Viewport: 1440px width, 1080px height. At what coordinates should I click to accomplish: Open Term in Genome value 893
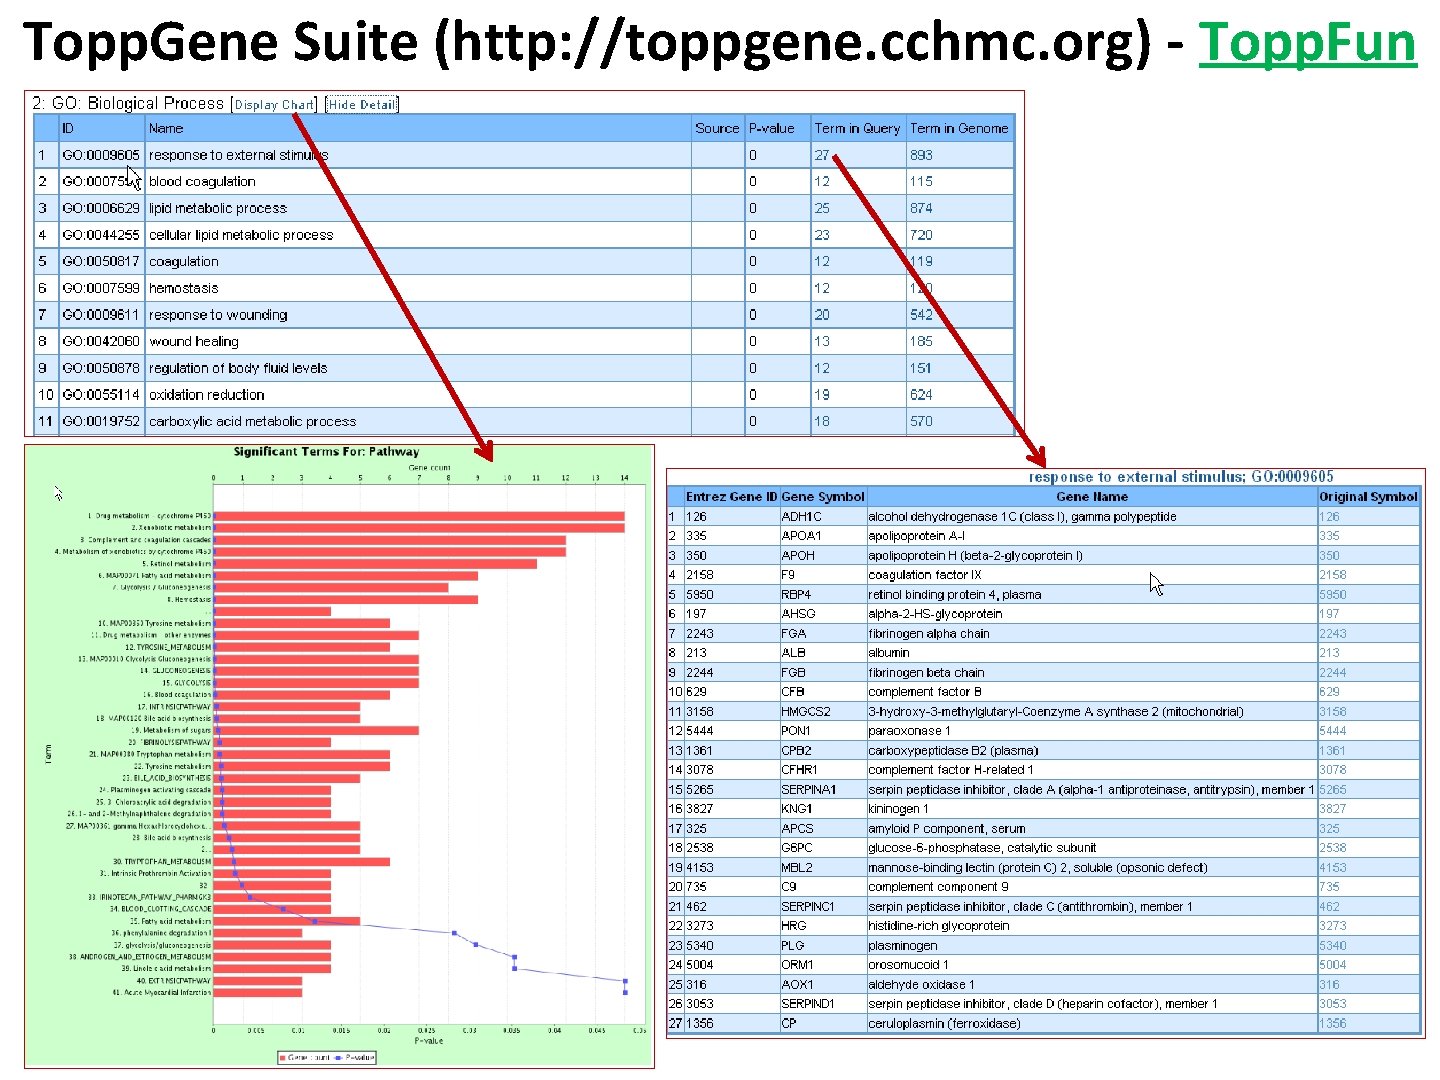(x=921, y=155)
